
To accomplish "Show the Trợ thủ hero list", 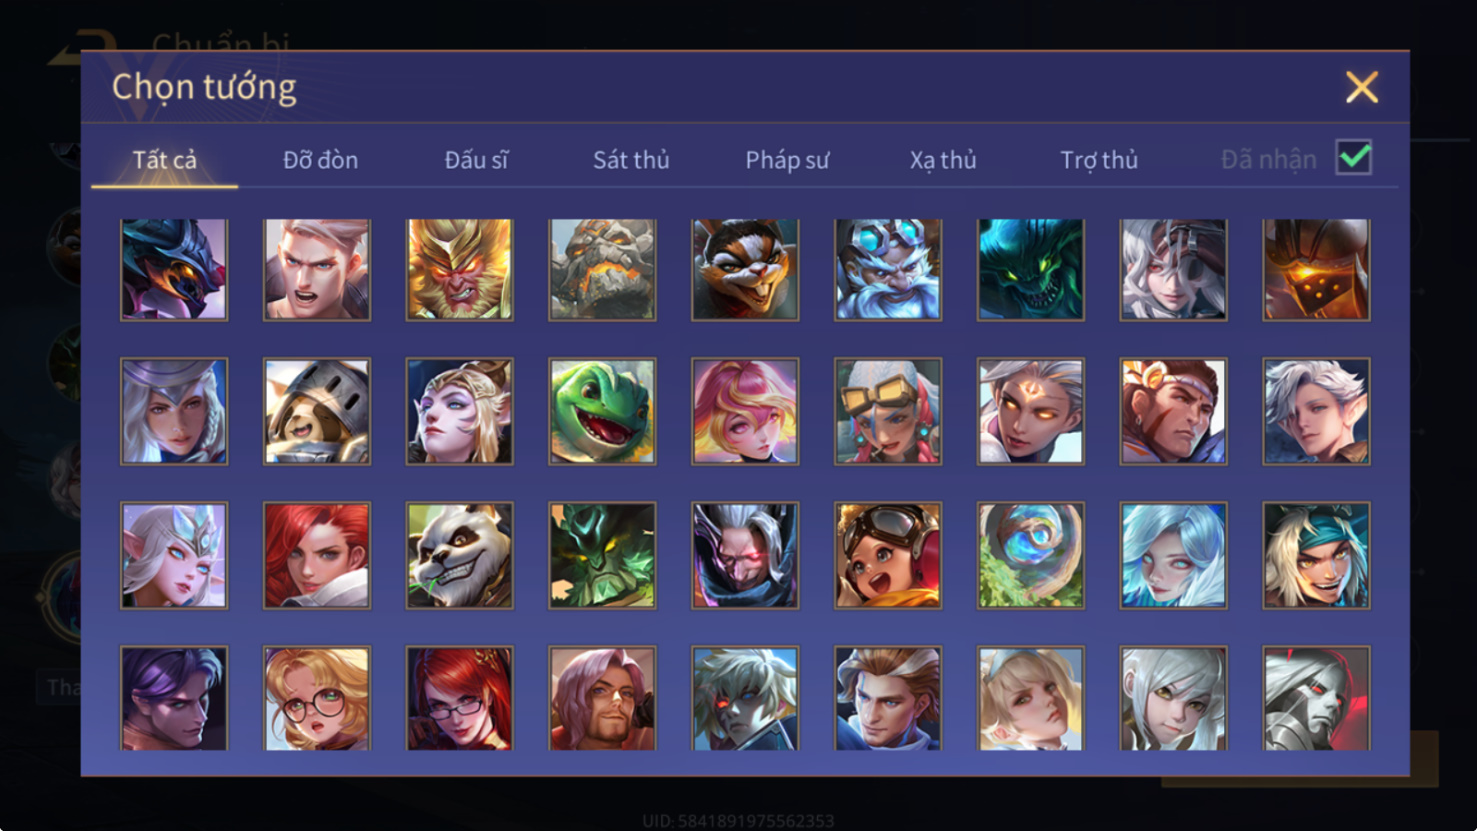I will point(1099,160).
